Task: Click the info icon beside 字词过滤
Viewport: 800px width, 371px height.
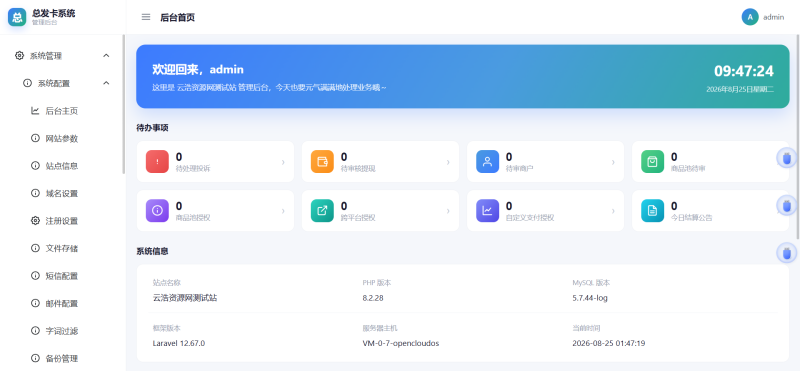Action: [x=35, y=331]
